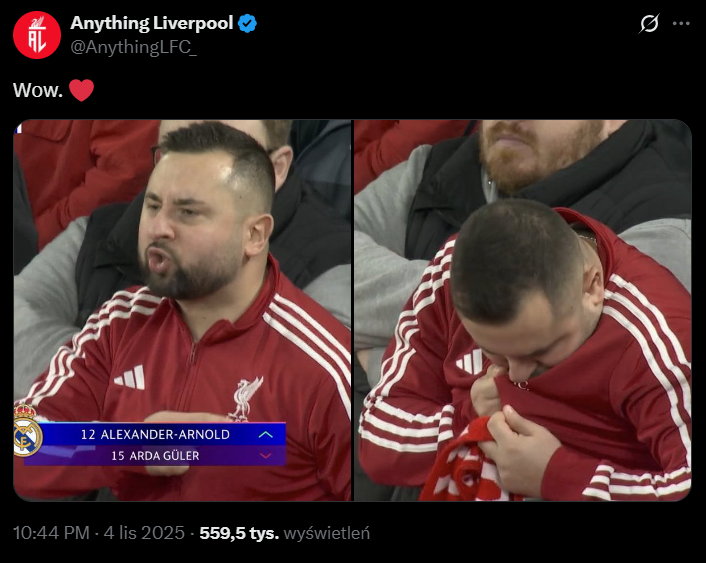Screen dimensions: 706x563
Task: Open the @AnythingLFC_ handle link
Action: tap(133, 47)
